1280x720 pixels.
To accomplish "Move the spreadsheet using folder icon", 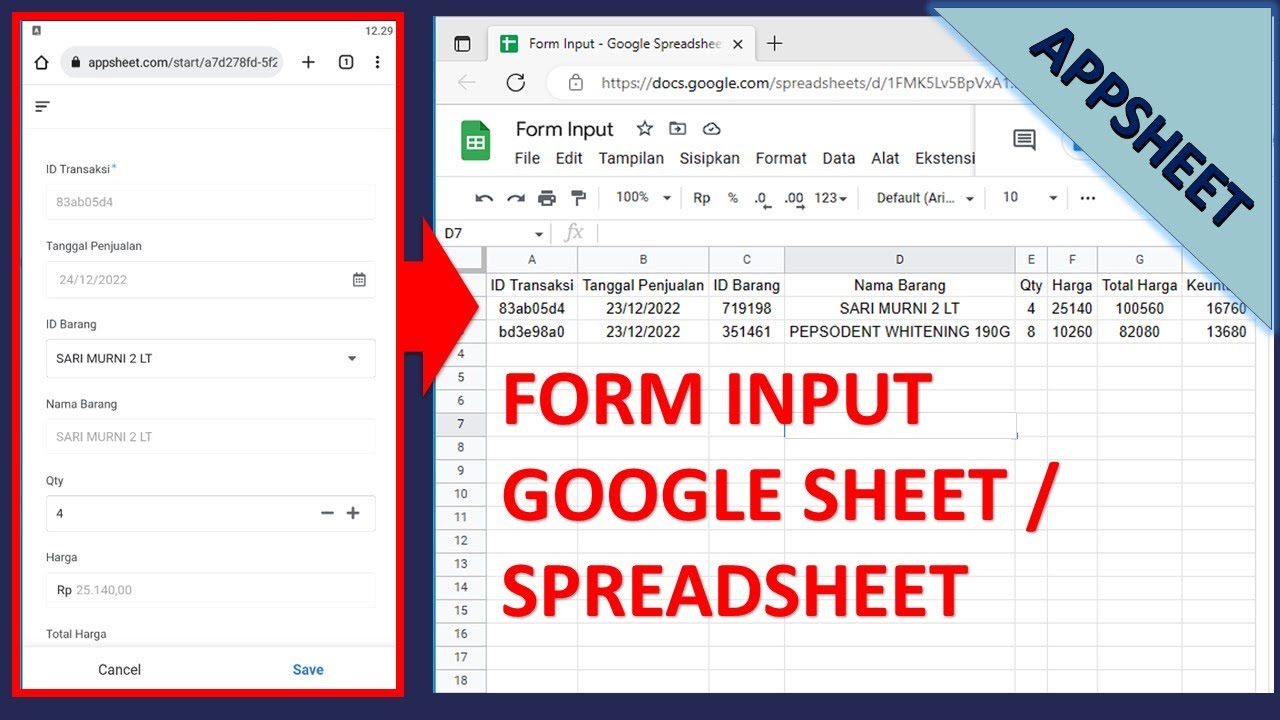I will [678, 129].
